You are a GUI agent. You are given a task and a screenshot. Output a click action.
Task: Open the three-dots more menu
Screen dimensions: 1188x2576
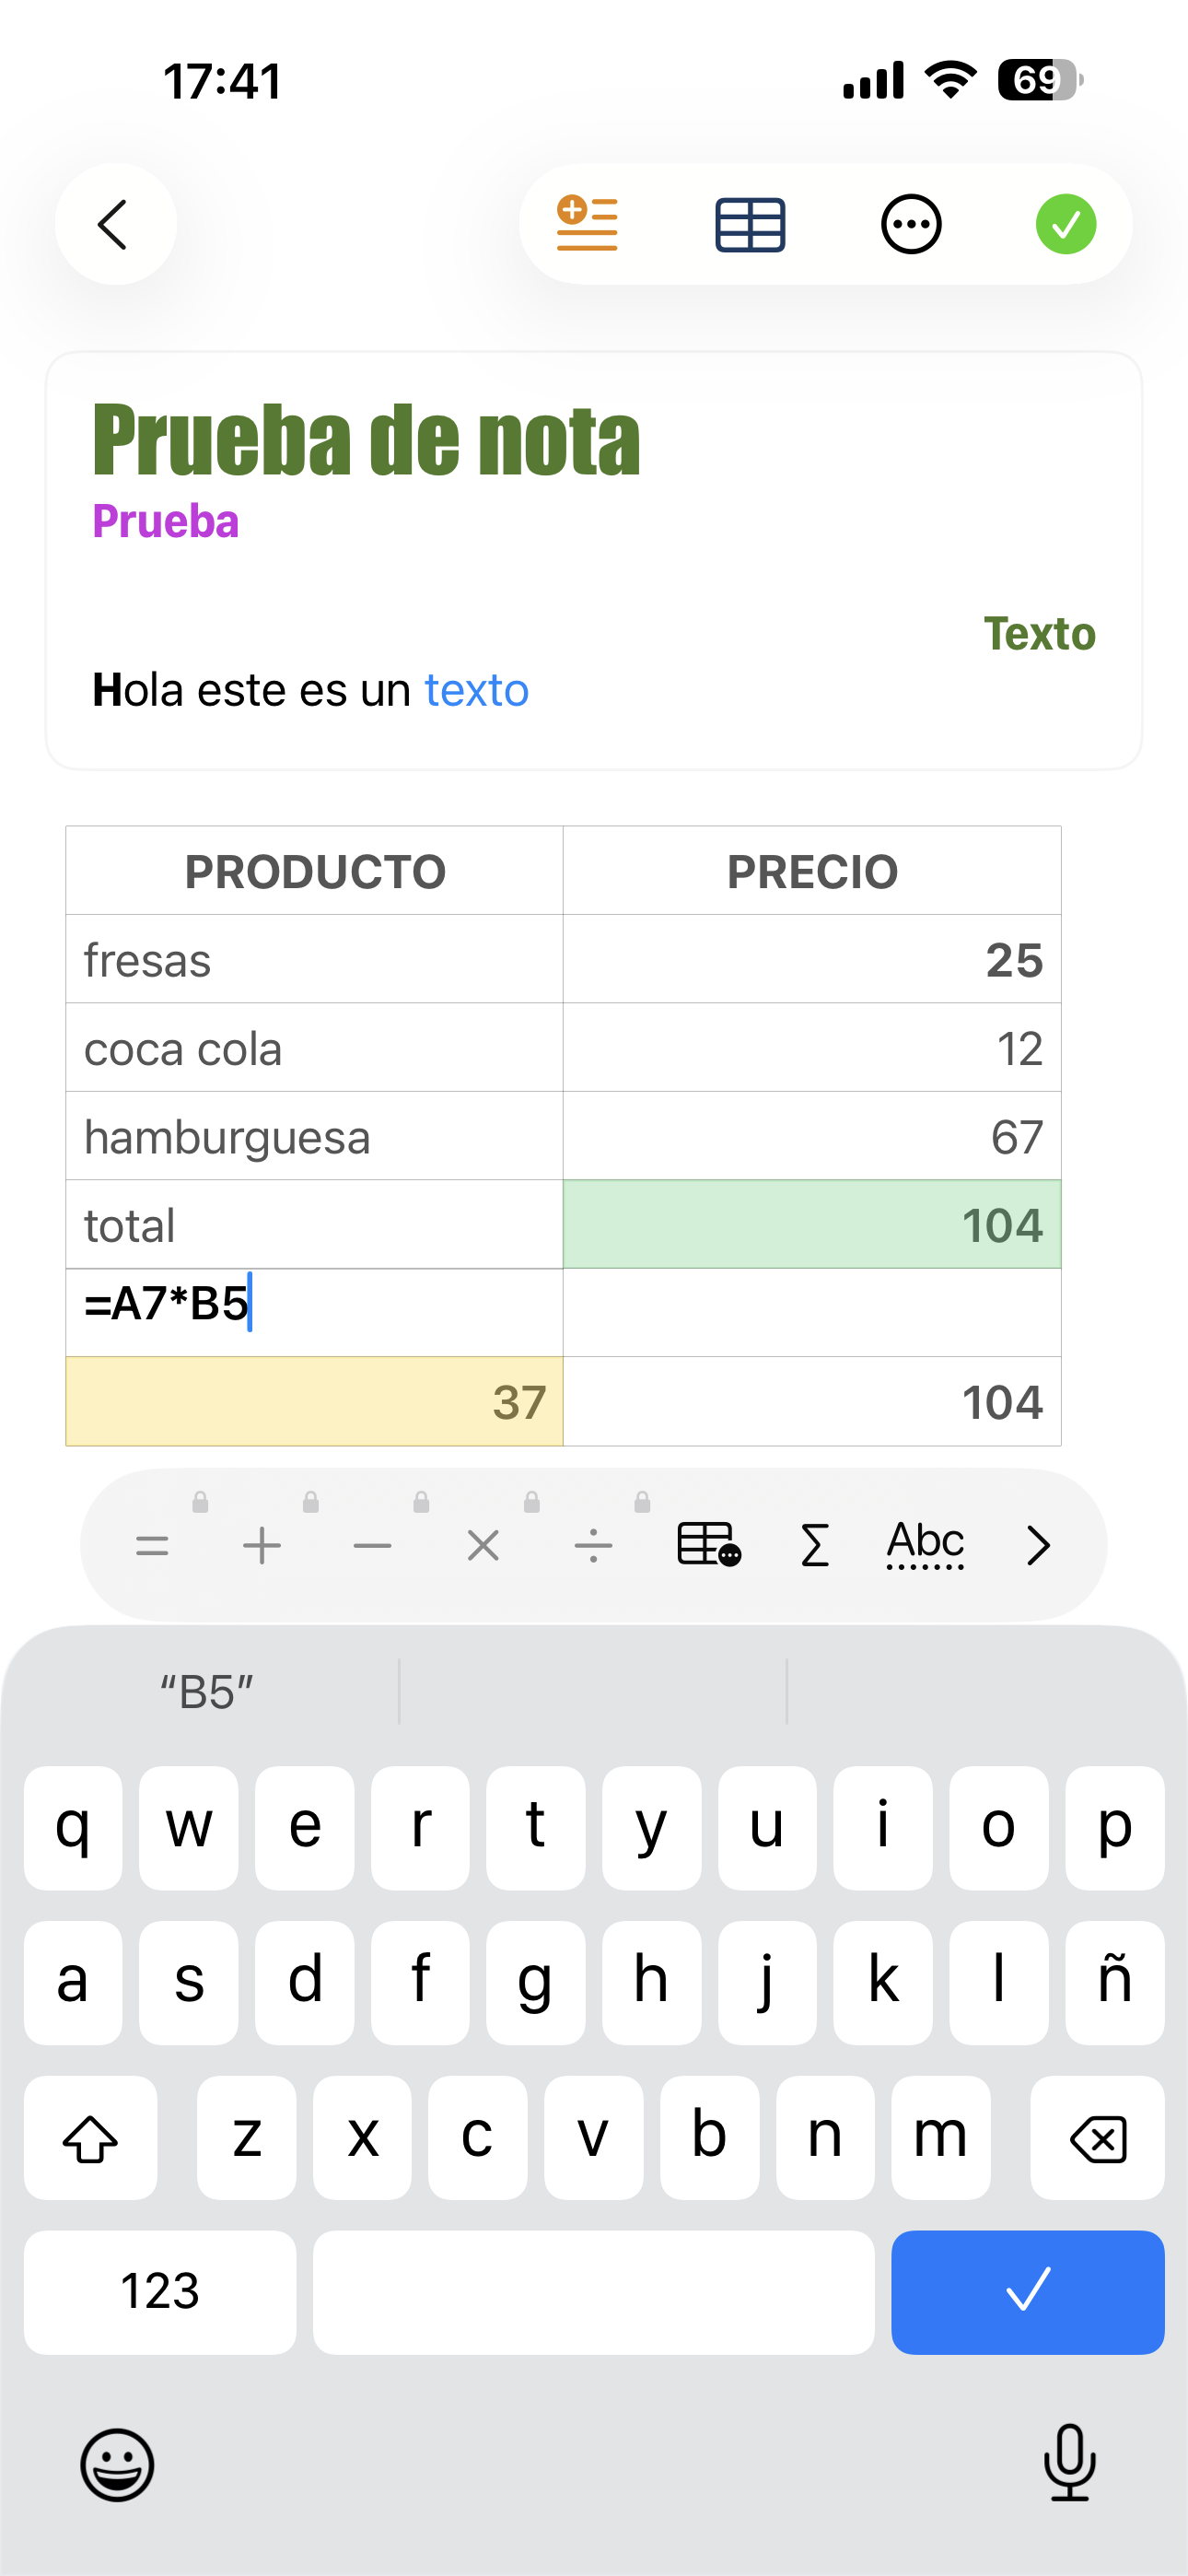910,224
